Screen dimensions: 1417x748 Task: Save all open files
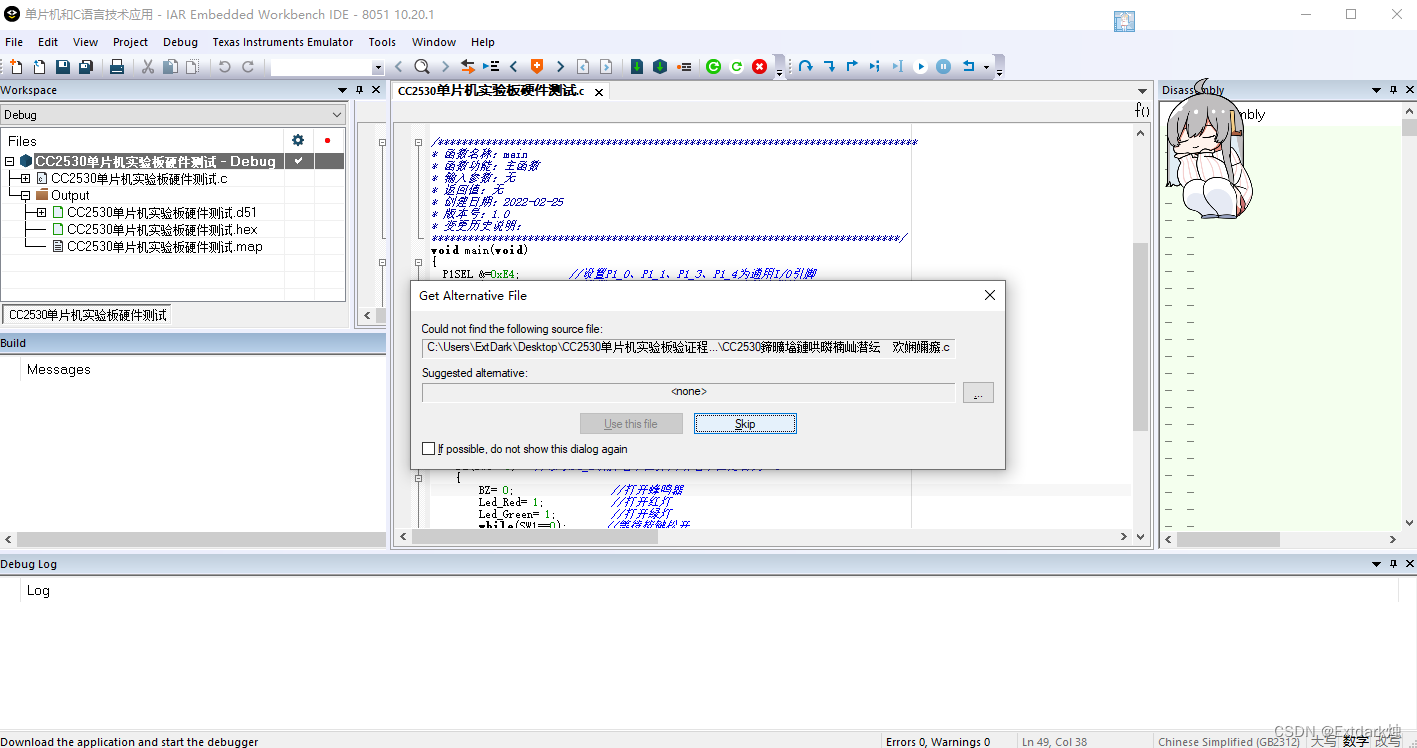(84, 66)
